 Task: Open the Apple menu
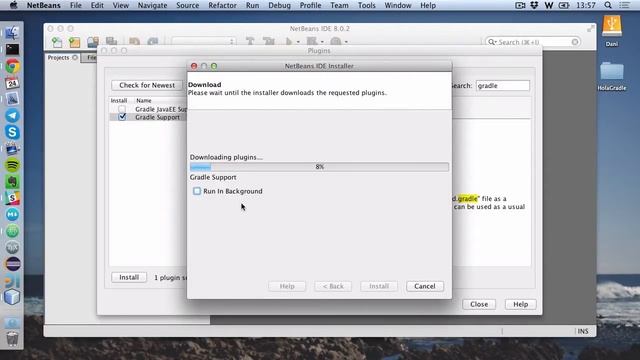(x=13, y=5)
